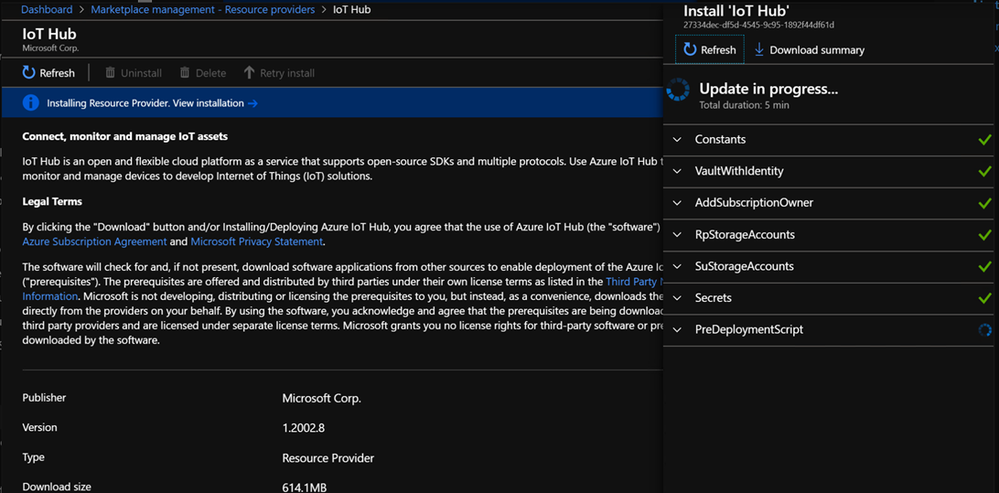
Task: Select the VaultWithIdentity step label
Action: 739,171
